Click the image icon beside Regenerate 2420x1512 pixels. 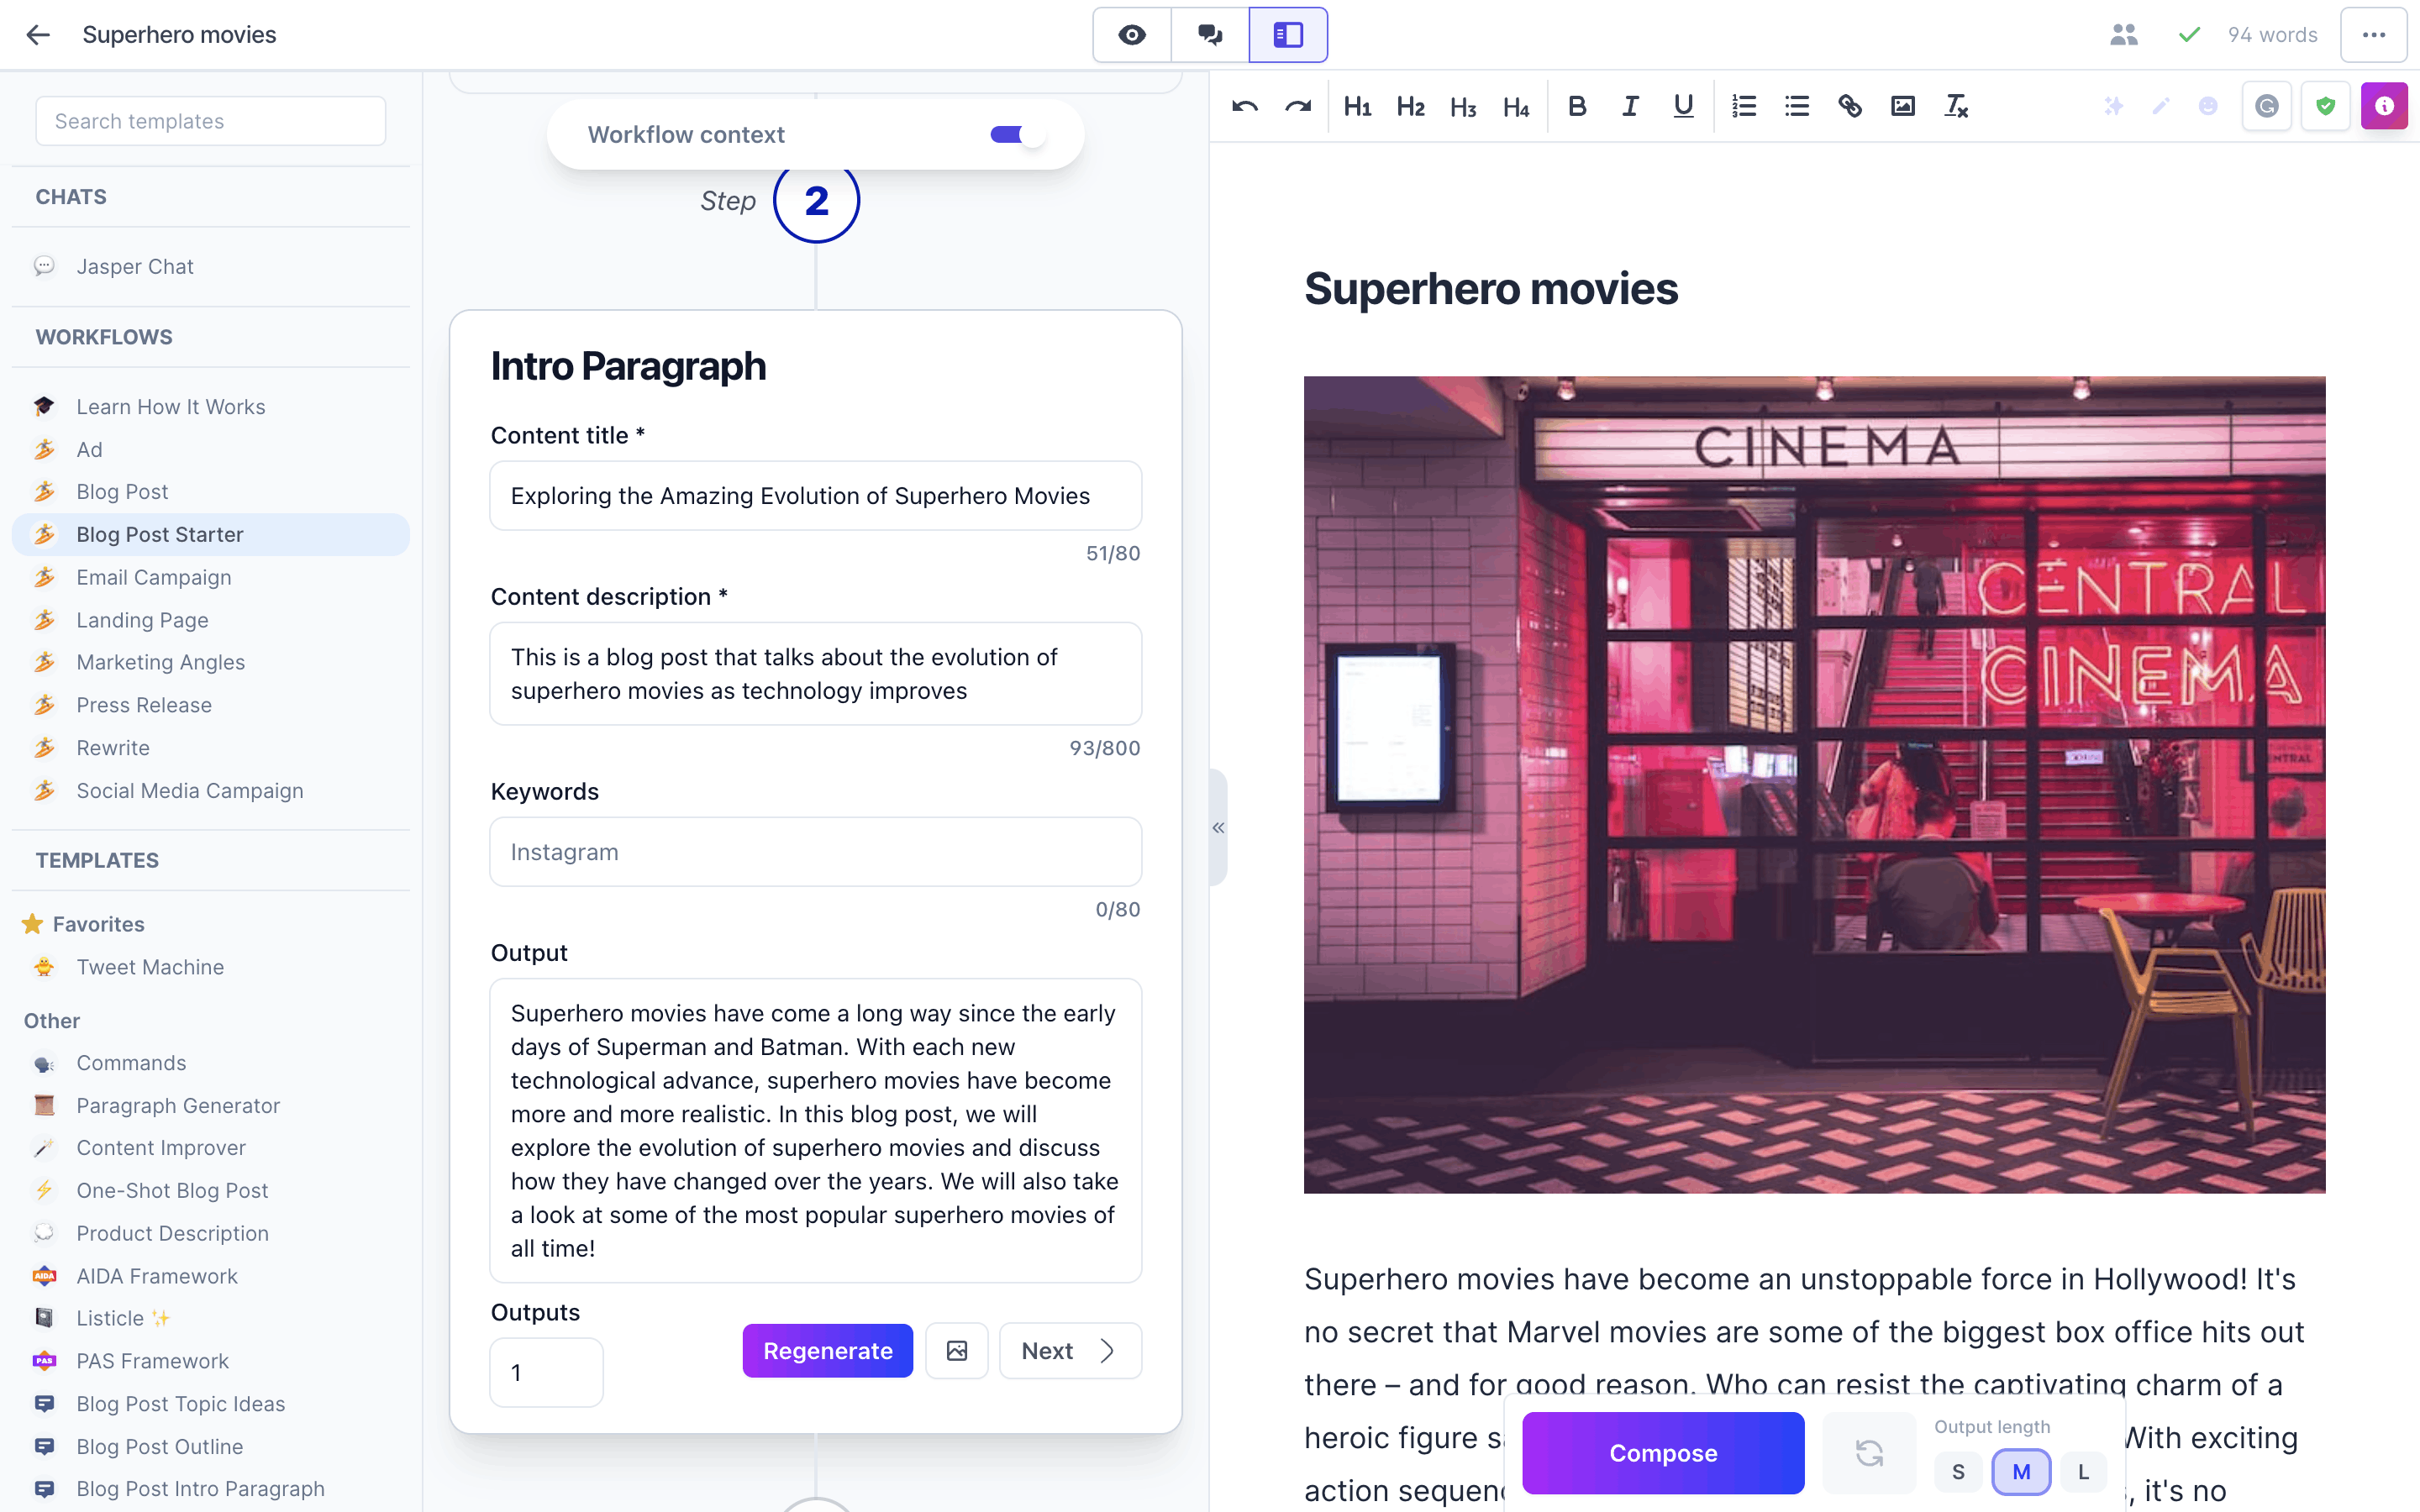[x=956, y=1351]
